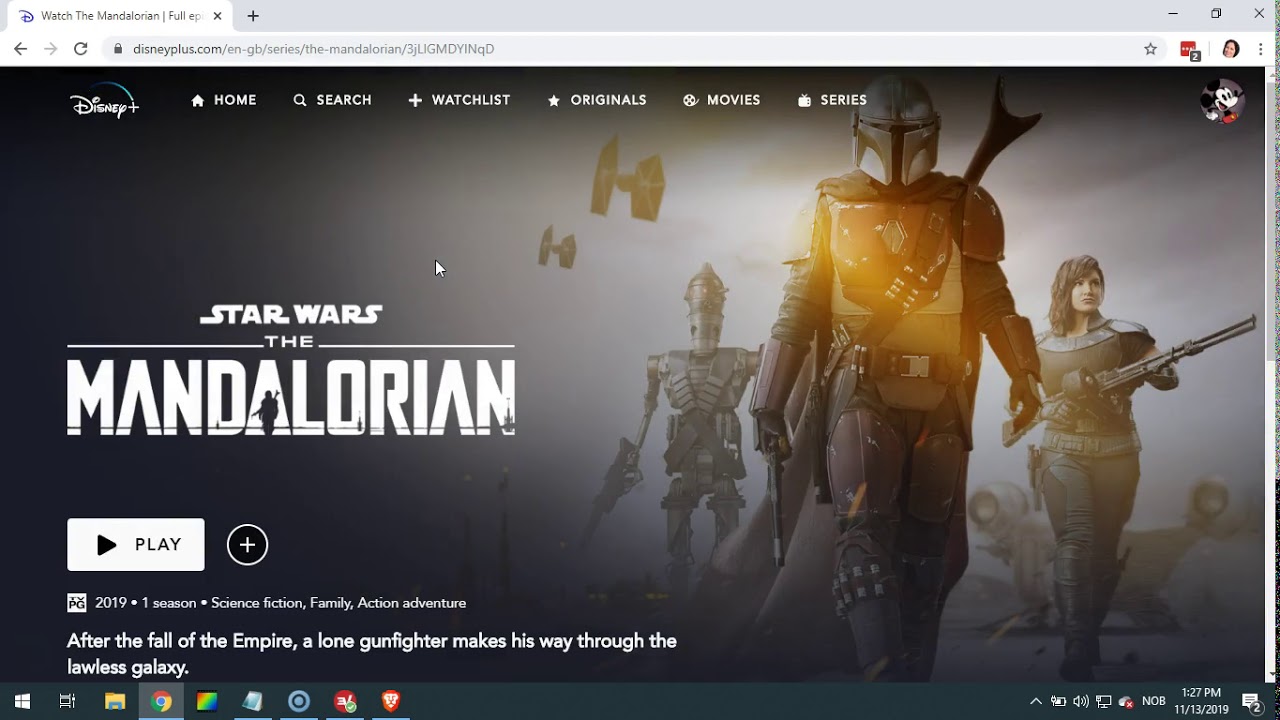Click the battery tray icon
This screenshot has width=1280, height=720.
1058,701
